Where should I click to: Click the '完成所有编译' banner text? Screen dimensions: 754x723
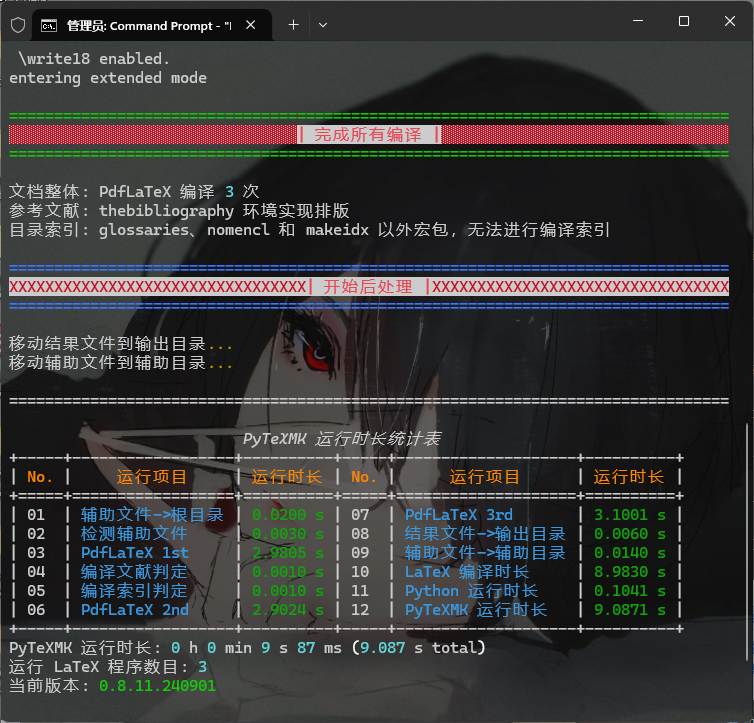point(368,135)
